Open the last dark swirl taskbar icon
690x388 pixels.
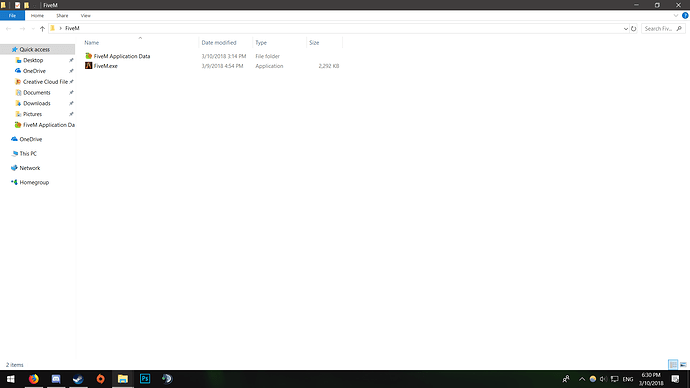tap(167, 379)
